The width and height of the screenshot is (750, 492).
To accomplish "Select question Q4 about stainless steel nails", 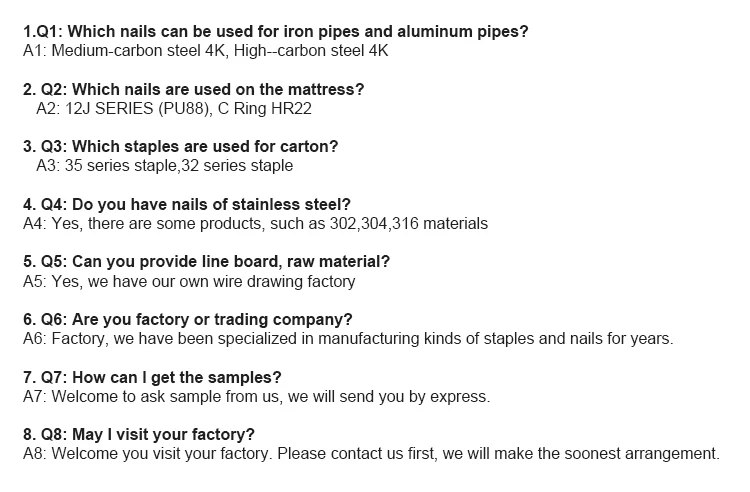I will 186,204.
